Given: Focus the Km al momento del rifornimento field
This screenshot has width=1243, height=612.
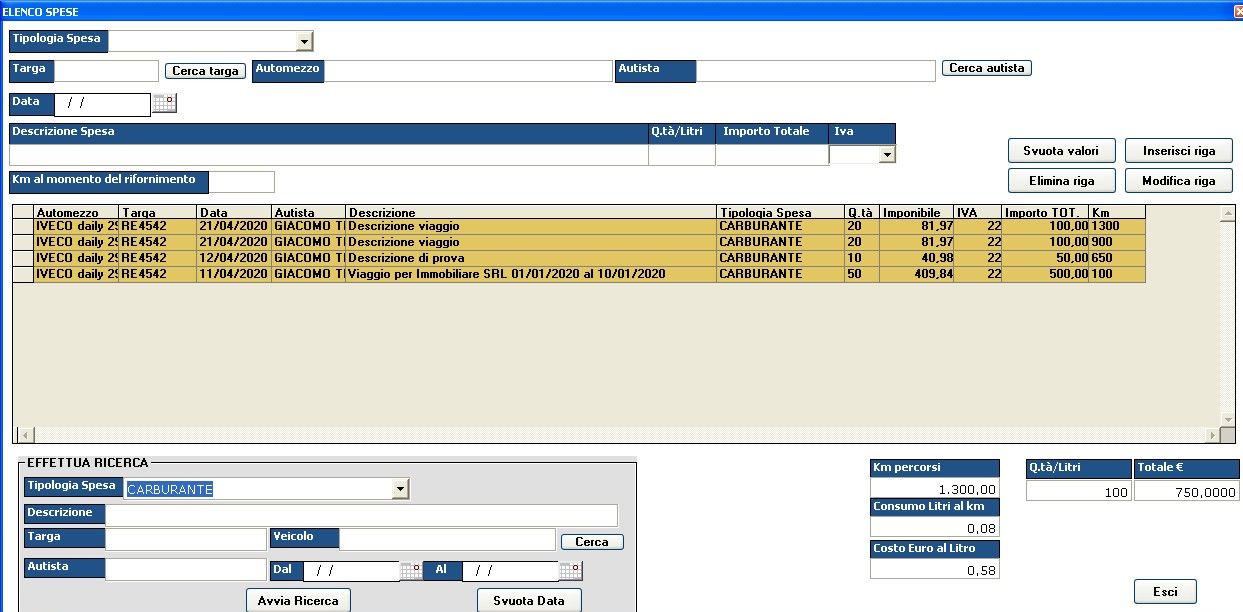Looking at the screenshot, I should point(241,182).
